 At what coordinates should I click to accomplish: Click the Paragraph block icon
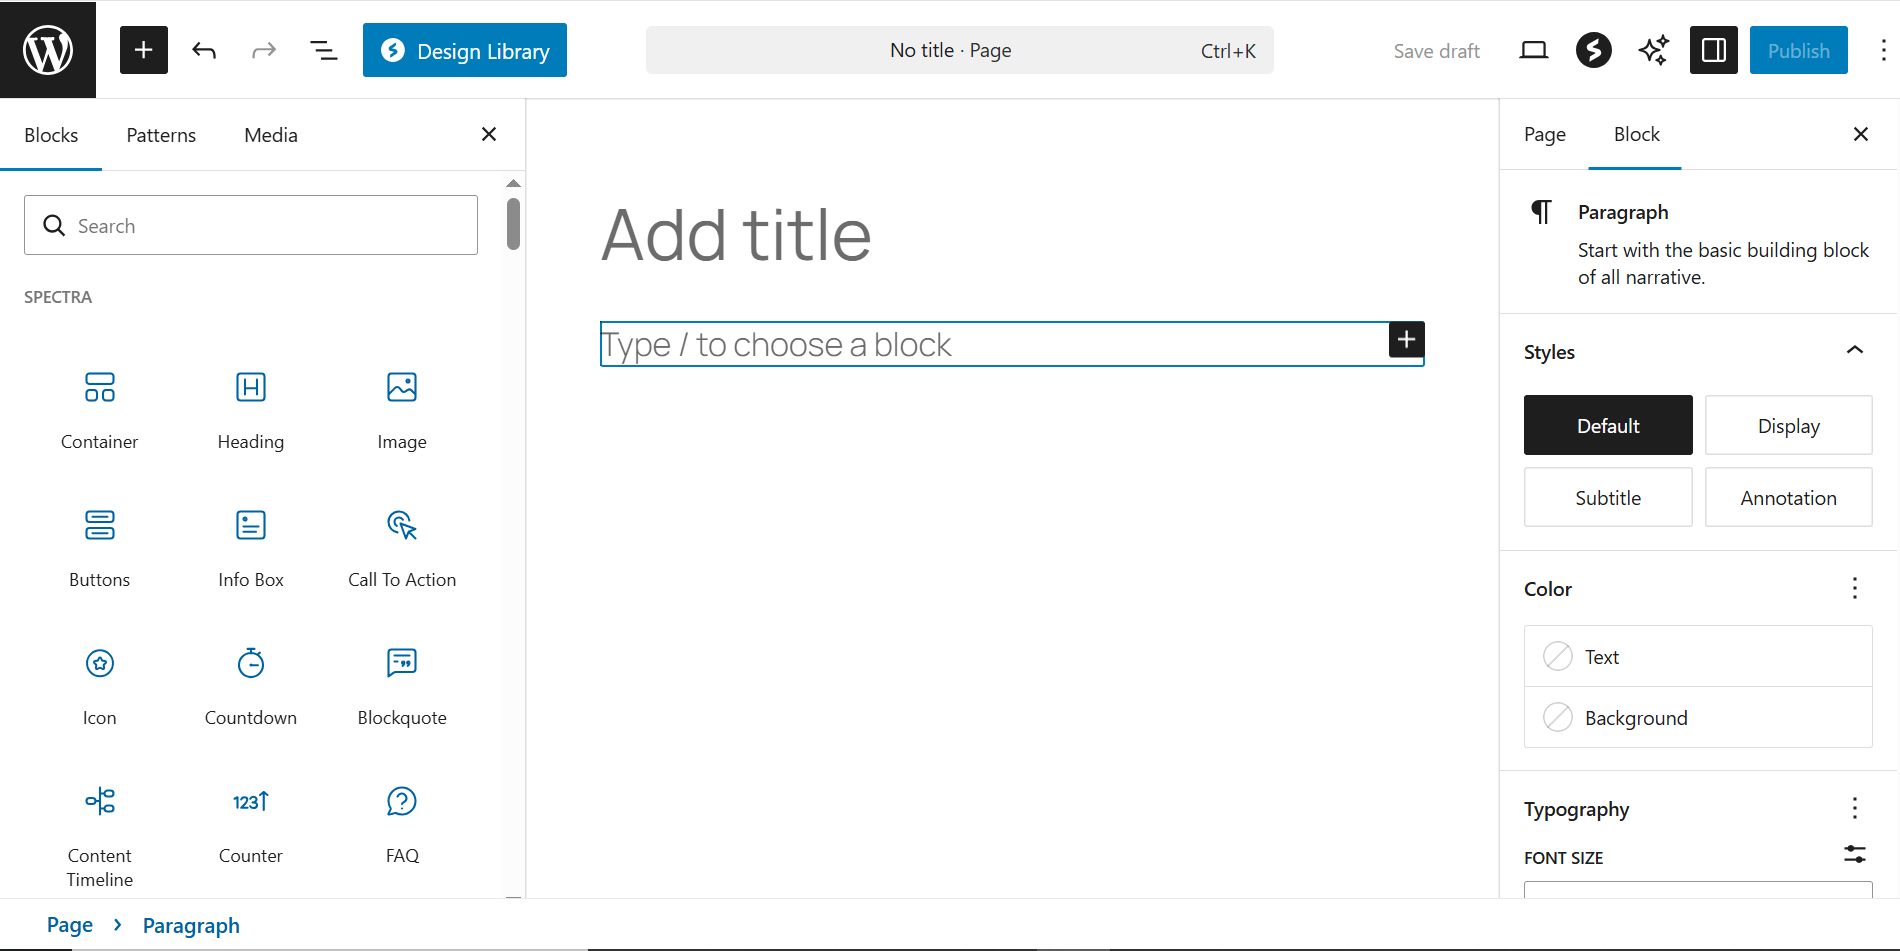click(1542, 212)
